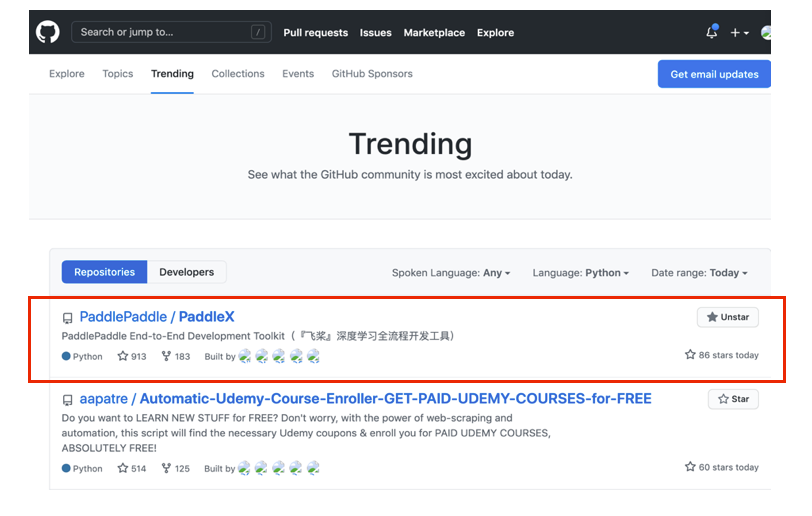This screenshot has height=516, width=812.
Task: Open the PaddlePaddle owner link
Action: coord(123,317)
